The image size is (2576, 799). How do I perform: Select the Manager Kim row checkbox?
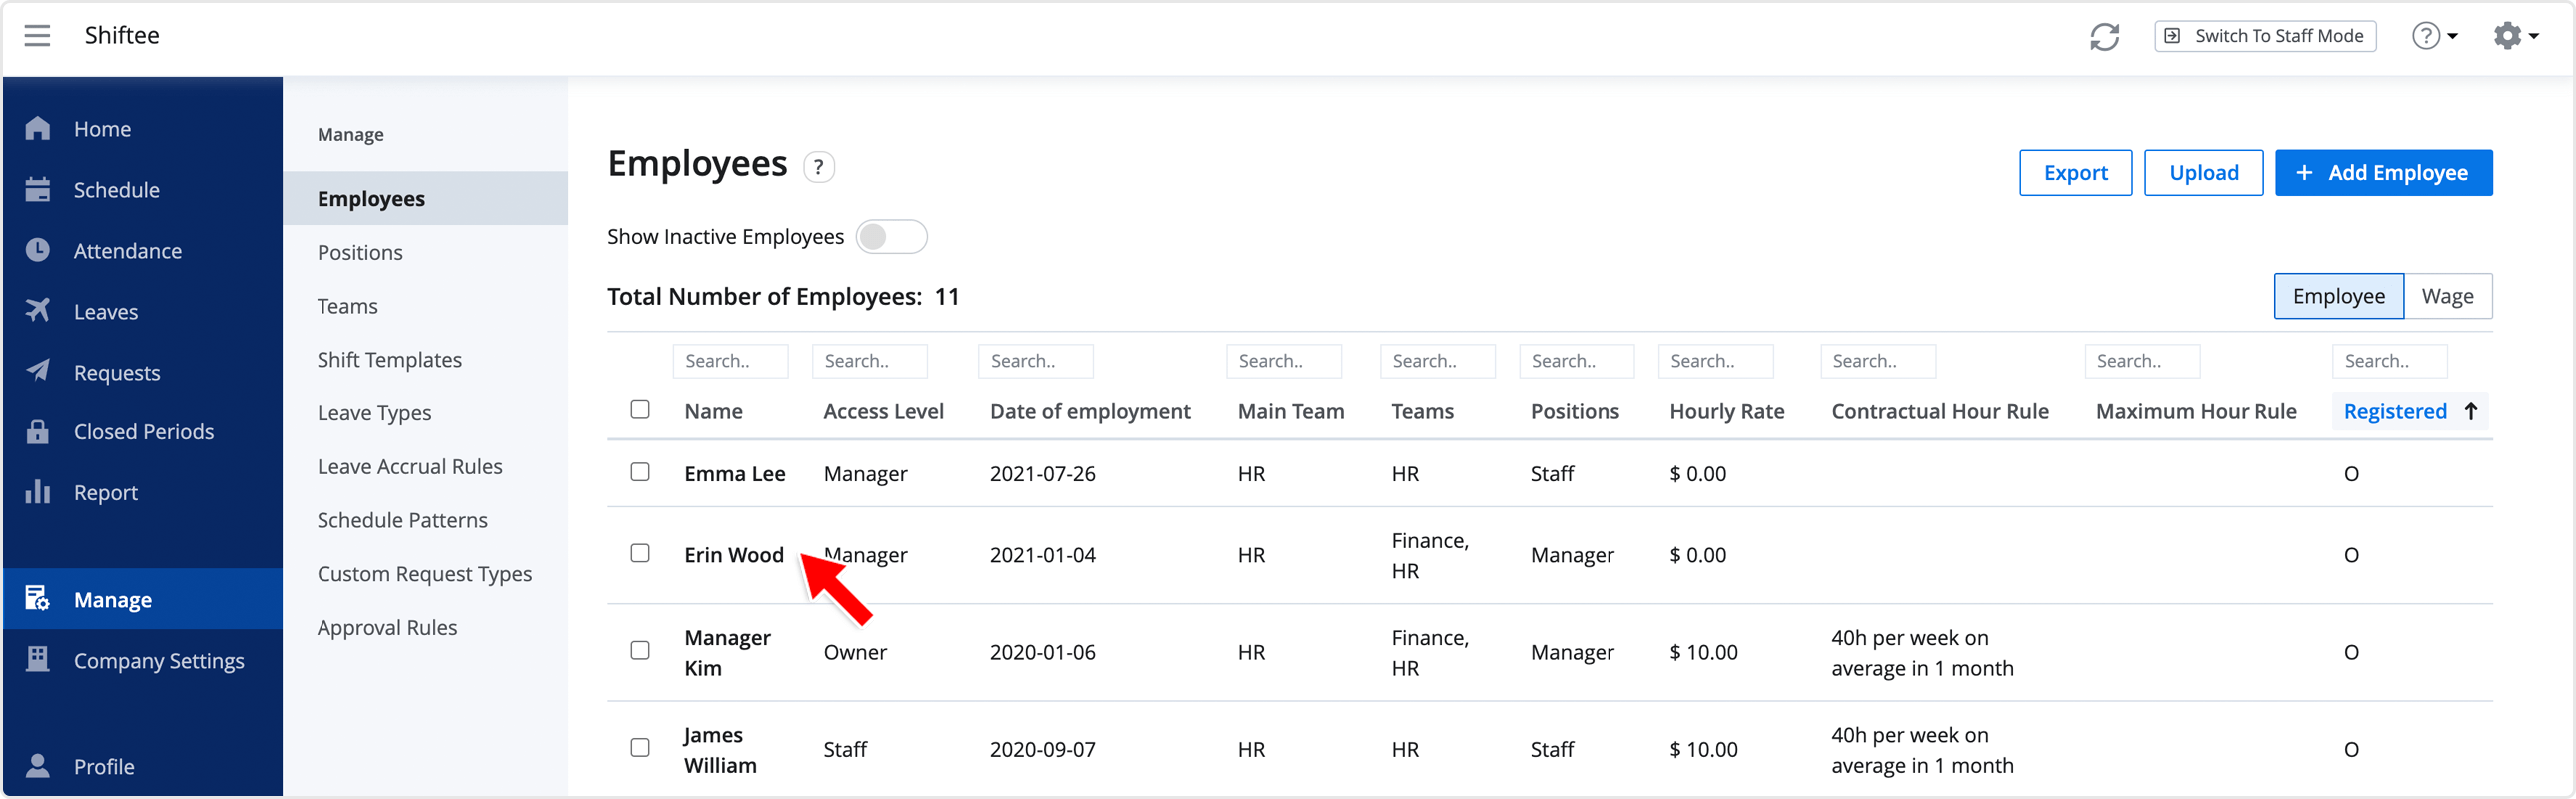coord(640,650)
